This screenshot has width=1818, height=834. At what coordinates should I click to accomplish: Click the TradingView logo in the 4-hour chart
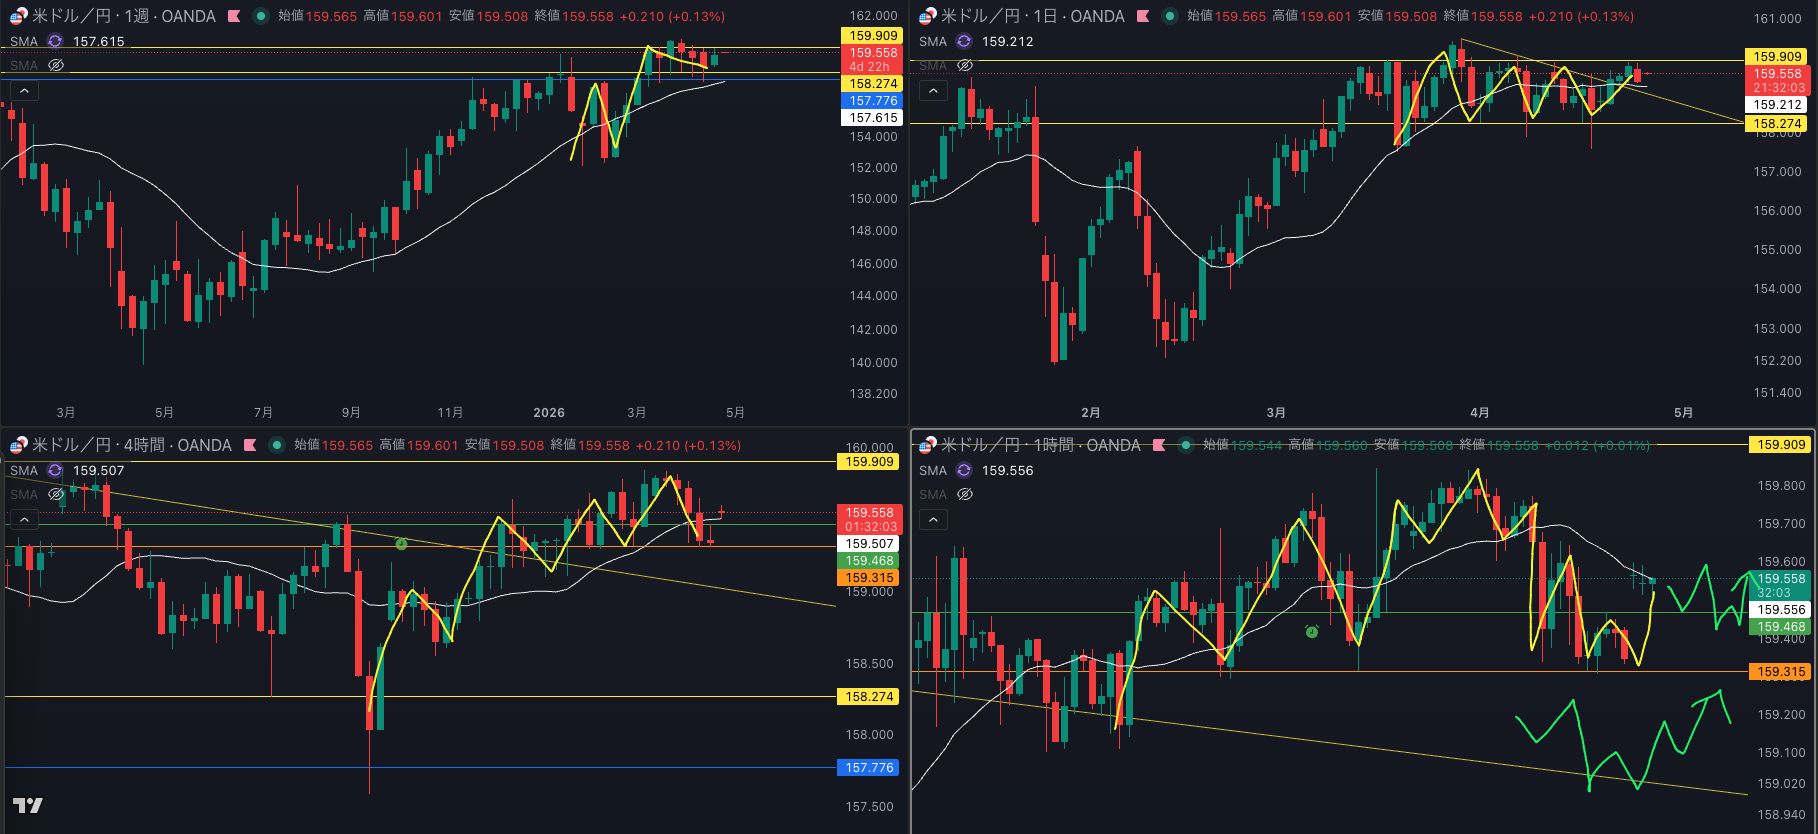(28, 805)
